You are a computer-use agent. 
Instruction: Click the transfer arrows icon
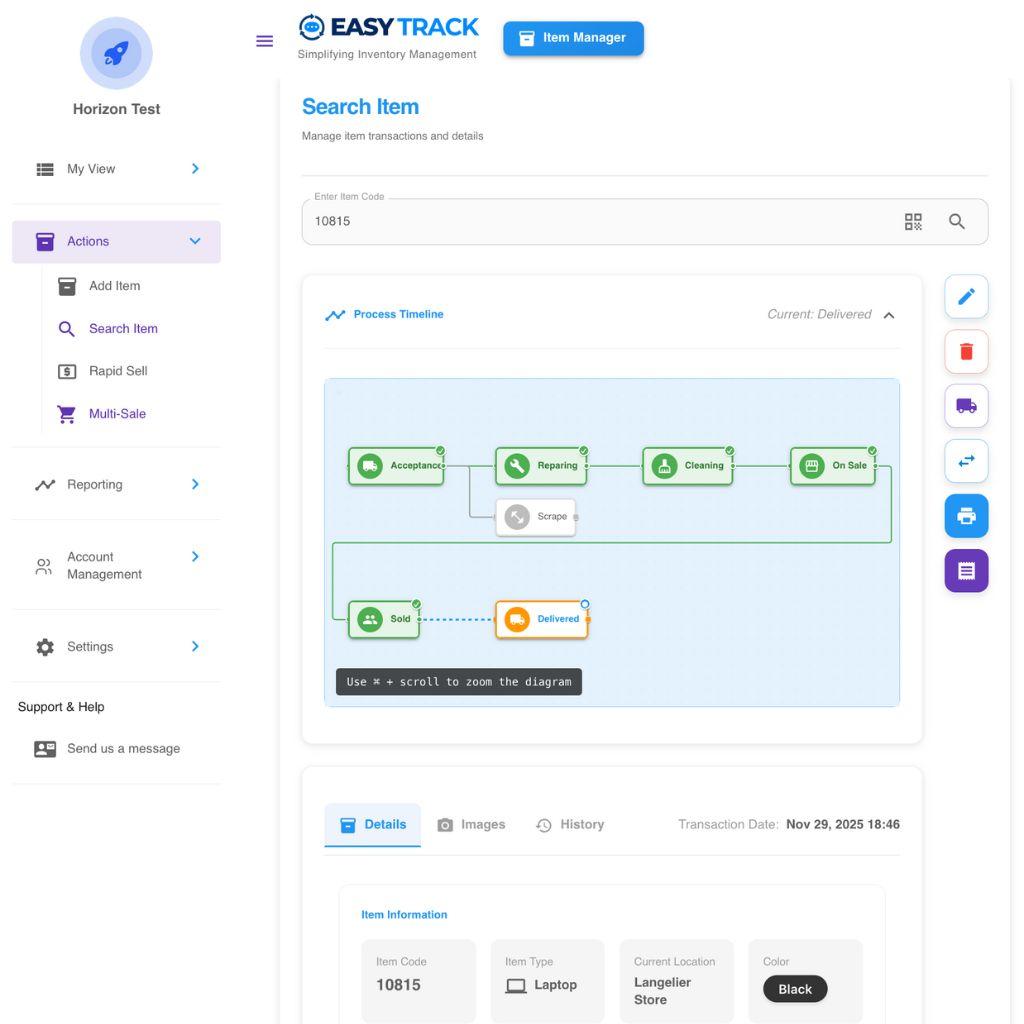point(965,461)
